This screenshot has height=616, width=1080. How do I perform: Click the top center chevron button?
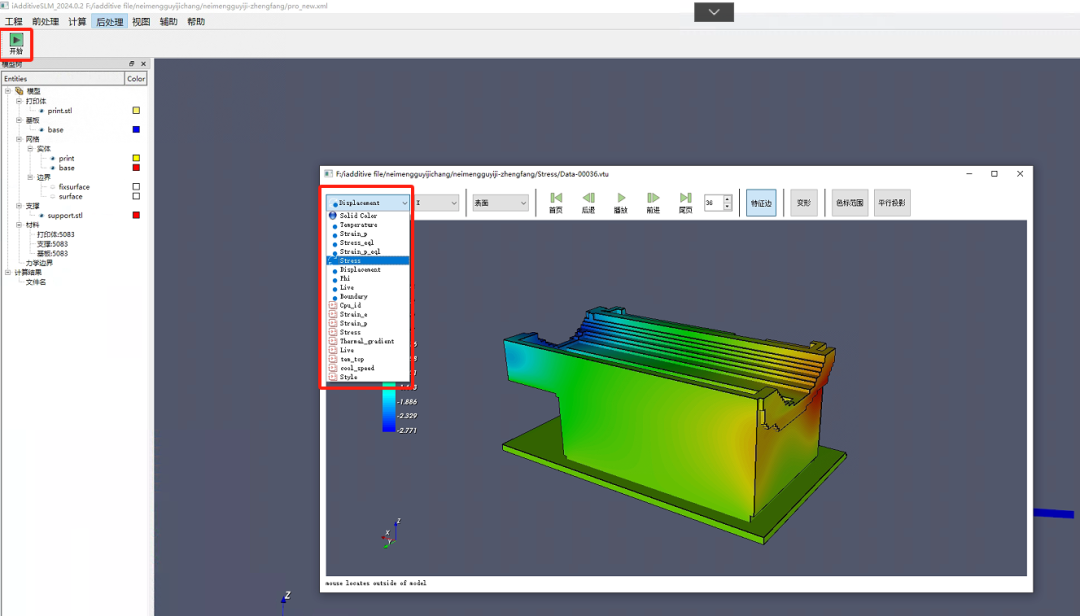click(x=714, y=12)
